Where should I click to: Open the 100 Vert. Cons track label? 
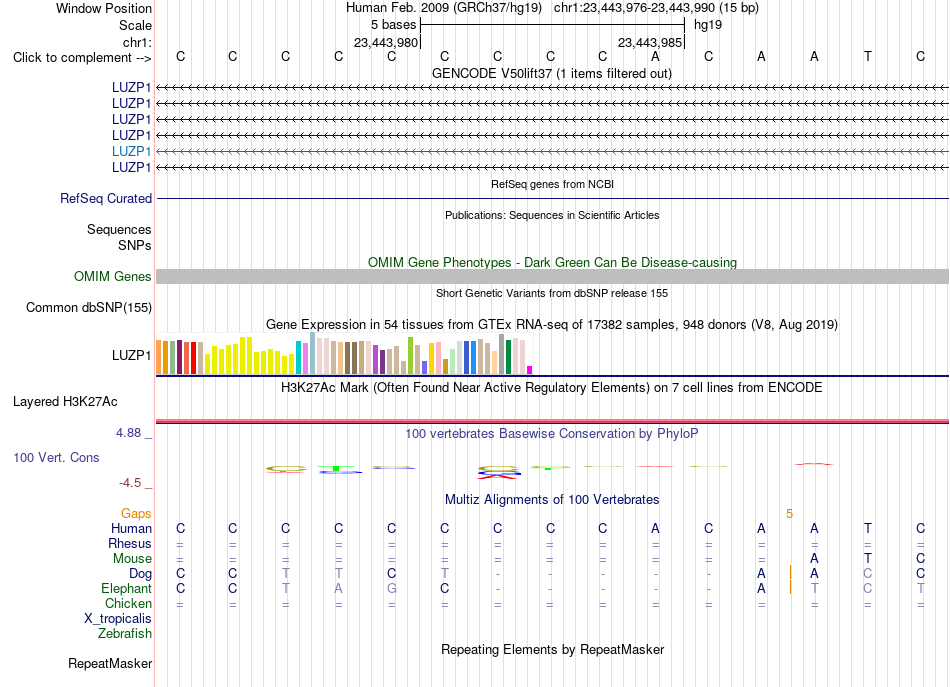pos(56,457)
